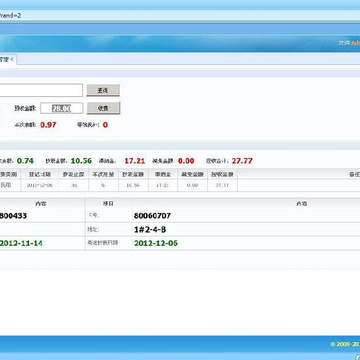Image resolution: width=360 pixels, height=360 pixels.
Task: Click the bold number ending 800433
Action: (x=13, y=216)
